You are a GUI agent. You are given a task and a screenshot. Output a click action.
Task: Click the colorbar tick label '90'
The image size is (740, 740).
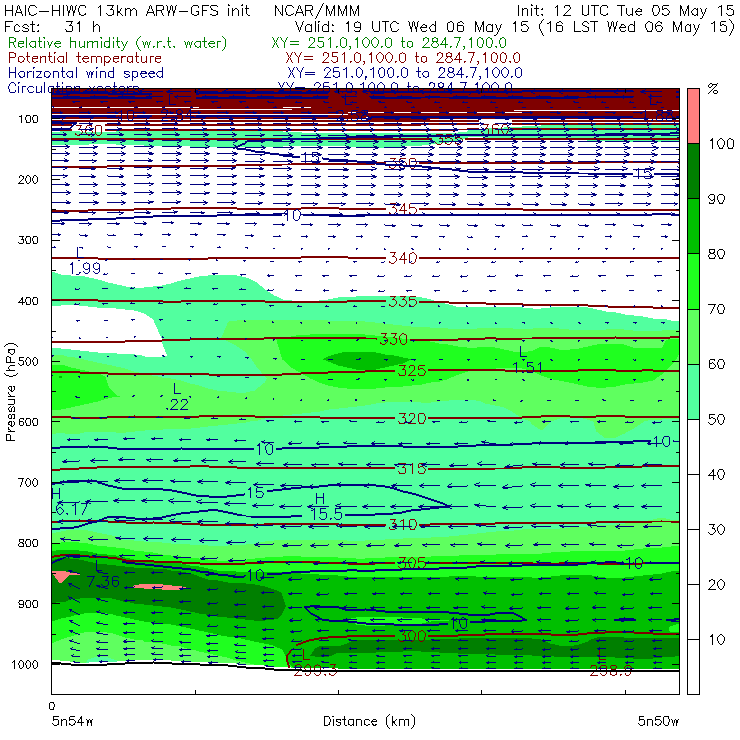716,199
